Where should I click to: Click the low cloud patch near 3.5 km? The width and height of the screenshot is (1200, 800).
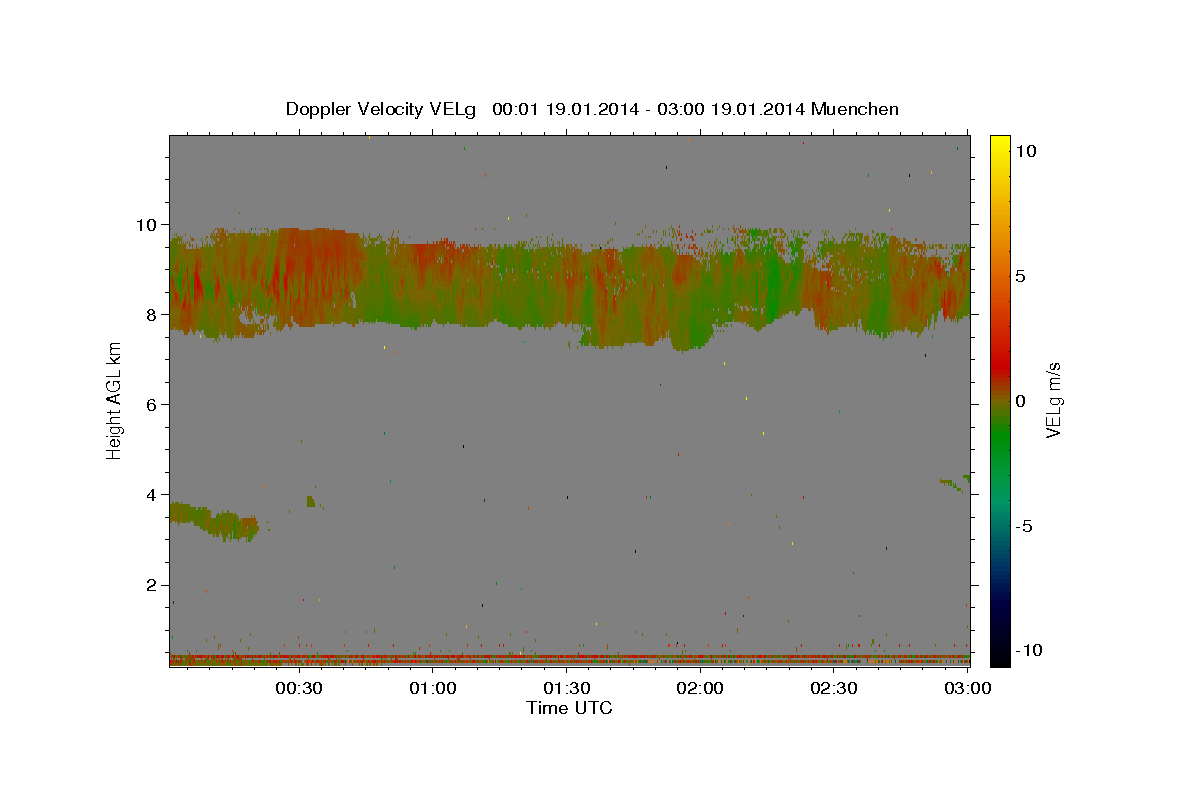(215, 521)
